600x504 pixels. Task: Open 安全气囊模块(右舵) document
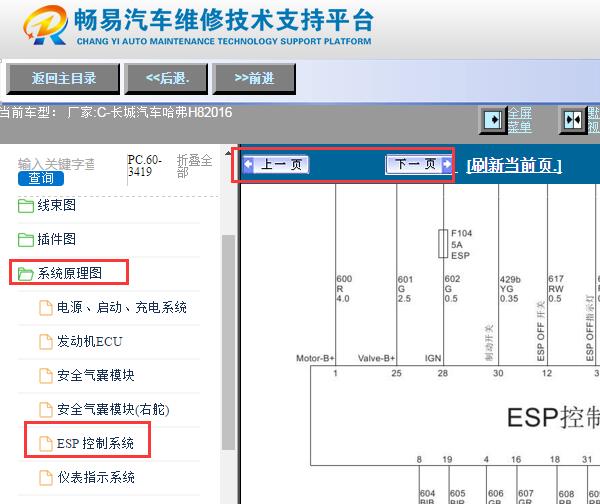tap(113, 409)
